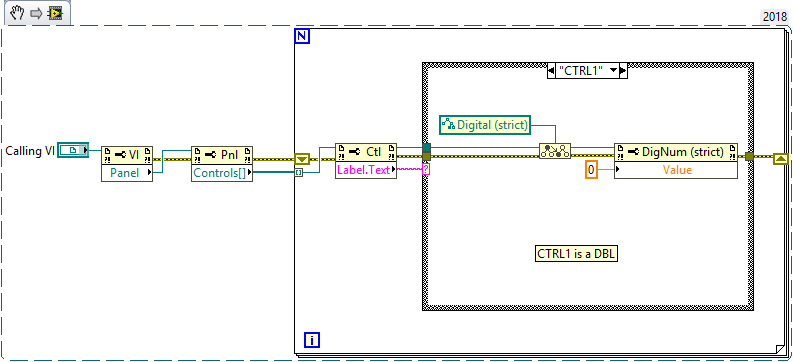Click the hand drag icon in the snippet header

click(17, 13)
